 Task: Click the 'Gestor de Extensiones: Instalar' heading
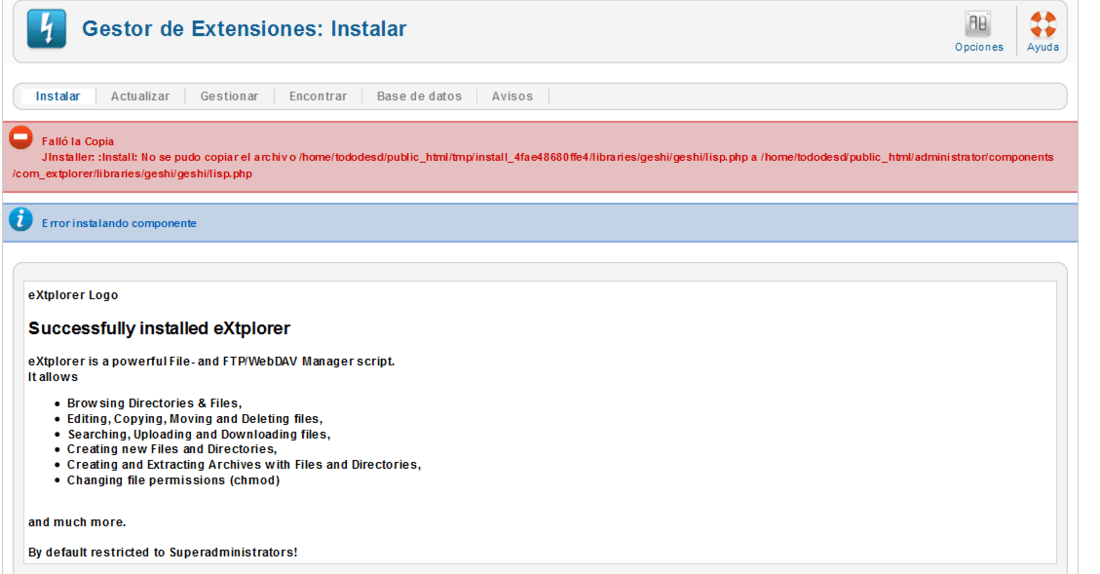(244, 29)
